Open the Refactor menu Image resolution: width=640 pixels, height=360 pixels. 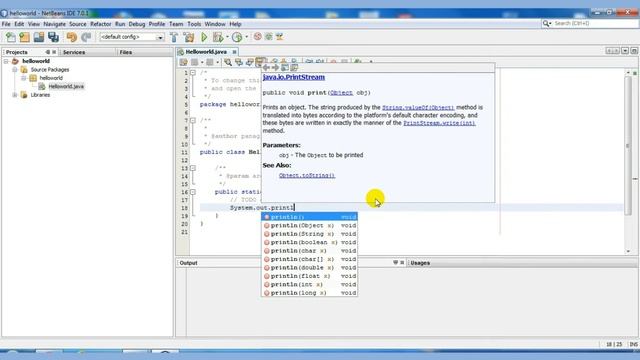point(100,24)
